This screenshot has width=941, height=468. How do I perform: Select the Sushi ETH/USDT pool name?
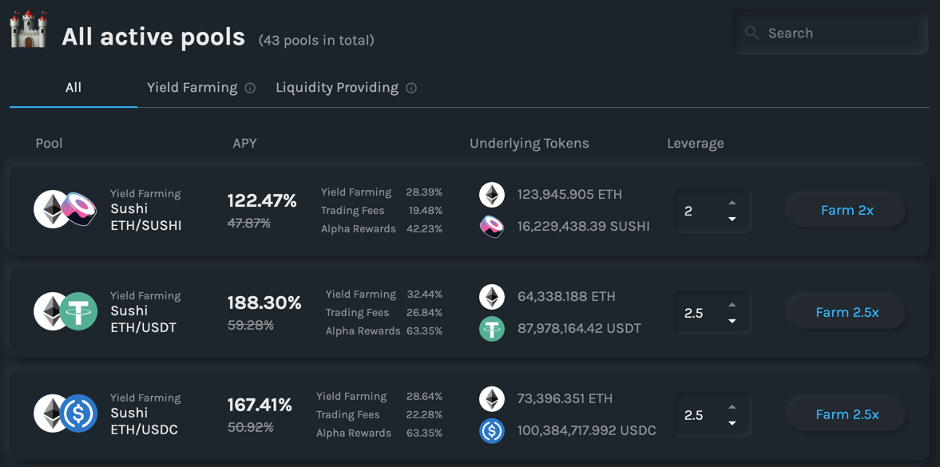click(143, 319)
